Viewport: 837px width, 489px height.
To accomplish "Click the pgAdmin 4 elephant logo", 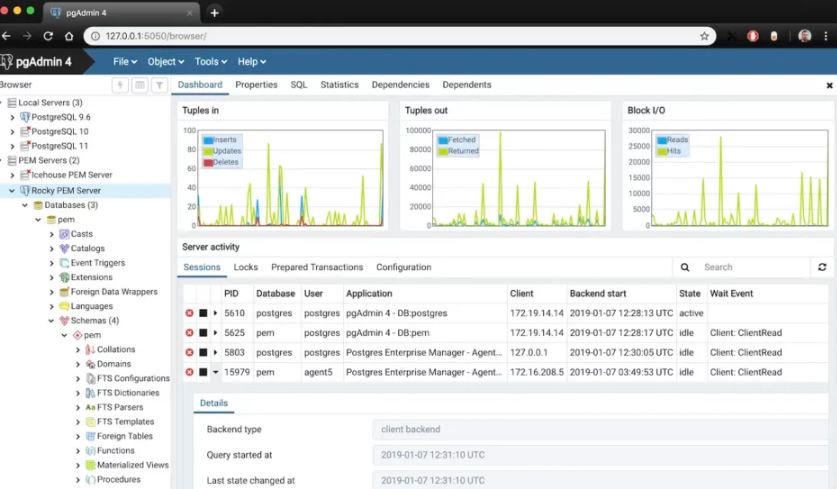I will click(7, 61).
